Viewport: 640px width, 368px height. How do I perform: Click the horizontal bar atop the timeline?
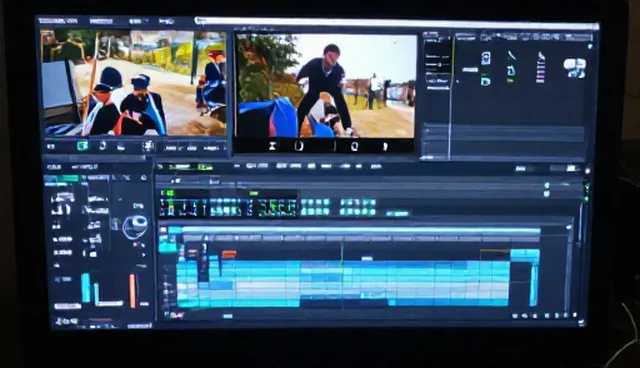[x=361, y=231]
